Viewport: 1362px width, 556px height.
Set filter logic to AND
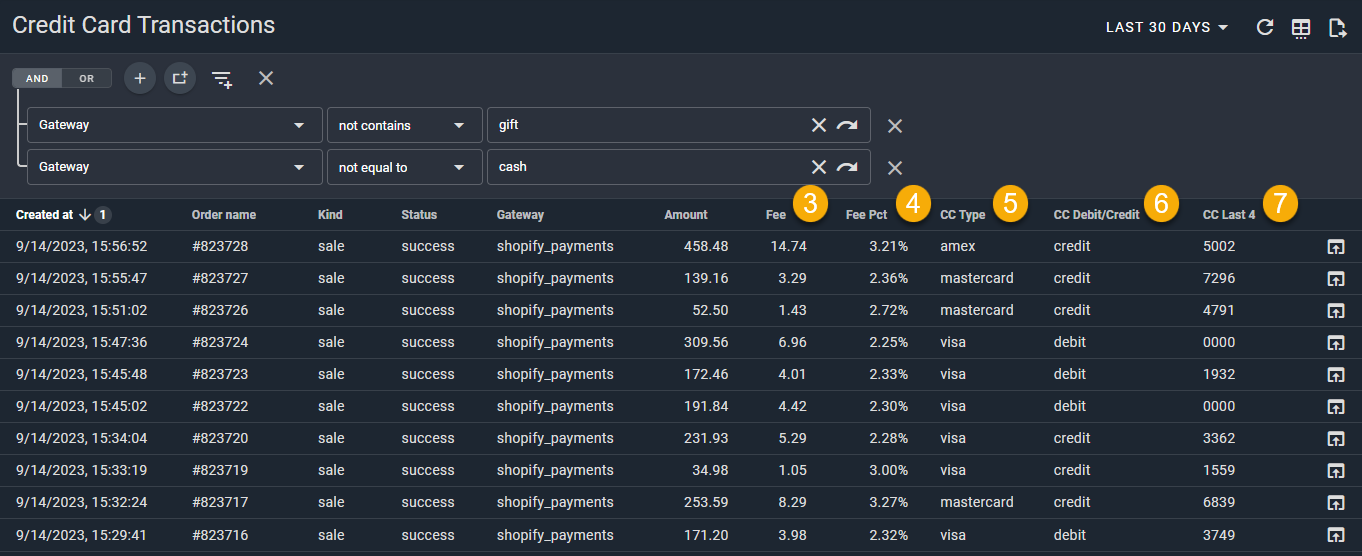pyautogui.click(x=37, y=78)
